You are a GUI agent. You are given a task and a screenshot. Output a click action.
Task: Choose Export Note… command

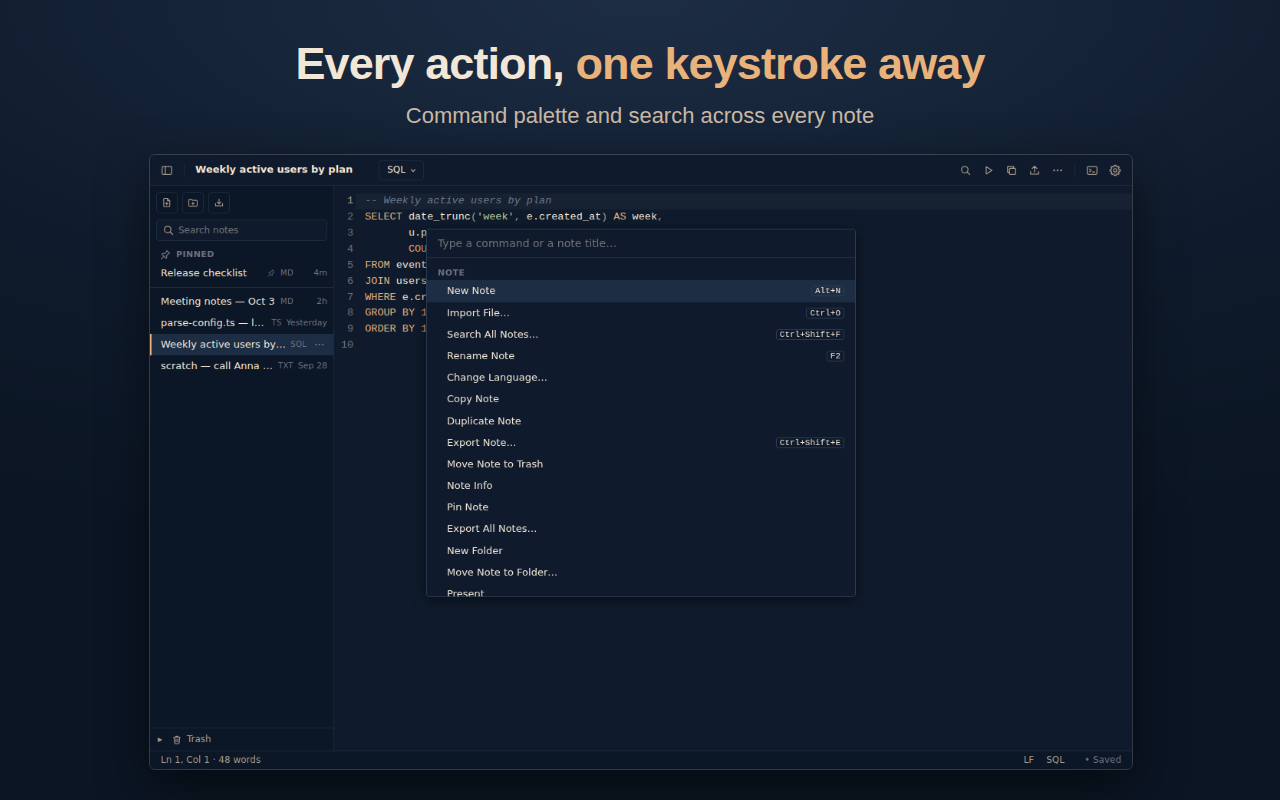(641, 442)
